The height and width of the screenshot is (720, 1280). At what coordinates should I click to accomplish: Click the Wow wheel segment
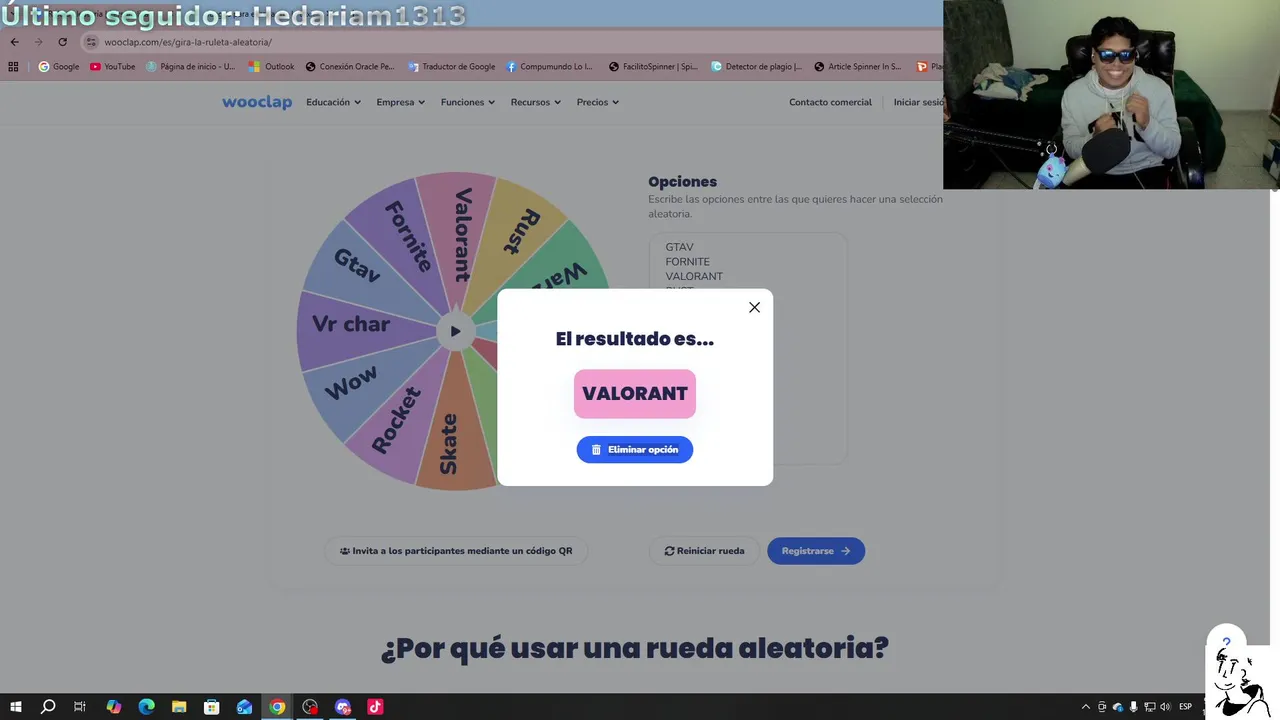coord(350,383)
